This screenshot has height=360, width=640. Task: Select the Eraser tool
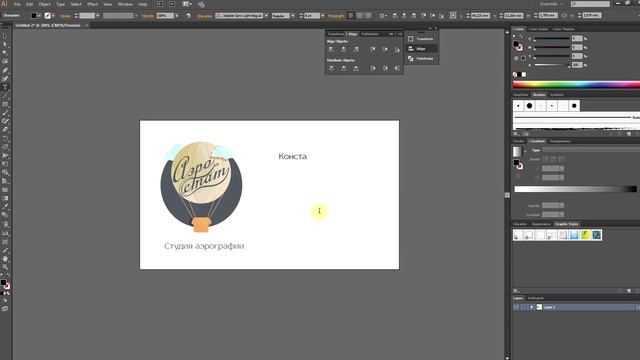[5, 130]
